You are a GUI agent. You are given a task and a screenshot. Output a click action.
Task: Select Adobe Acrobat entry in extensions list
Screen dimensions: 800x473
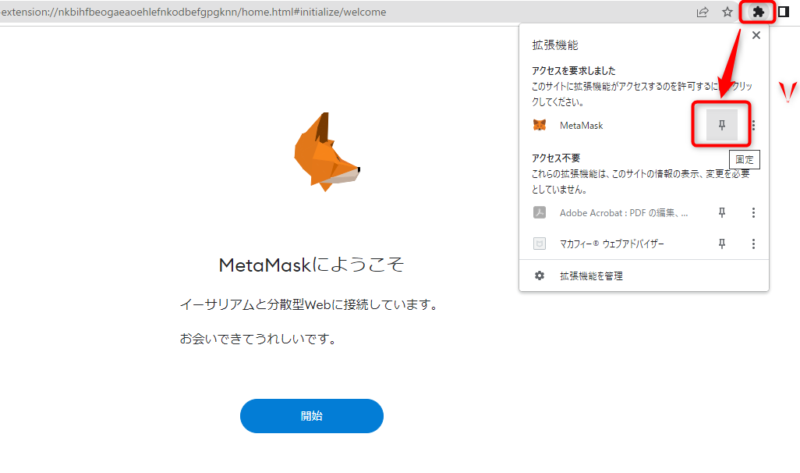coord(623,213)
